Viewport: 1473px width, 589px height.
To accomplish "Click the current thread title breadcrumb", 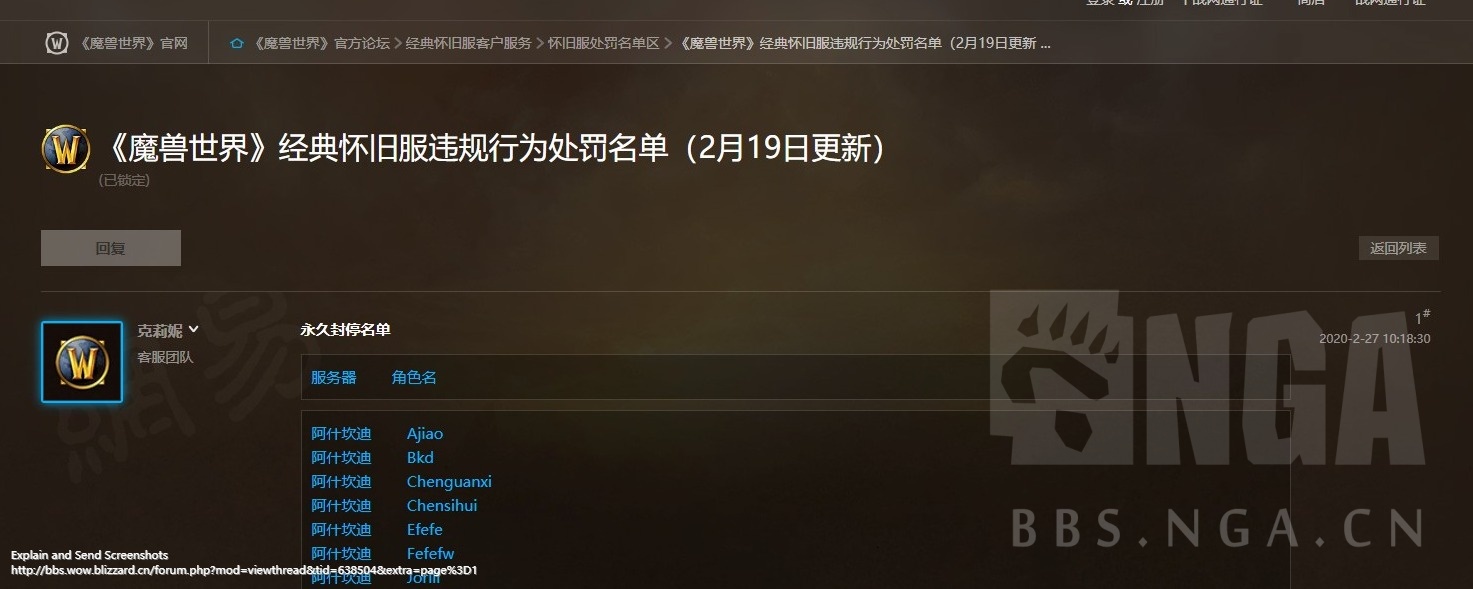I will 865,44.
